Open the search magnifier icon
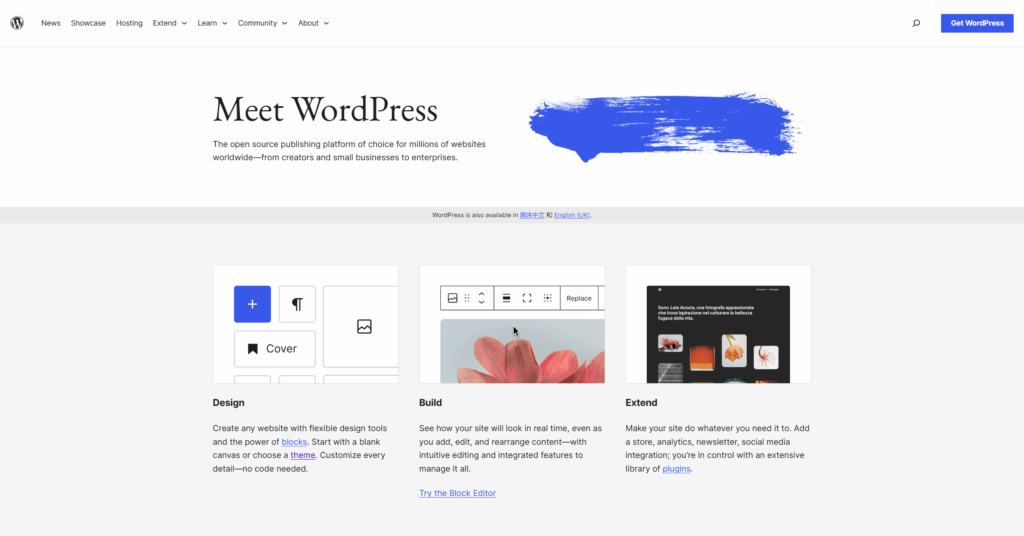Viewport: 1024px width, 536px height. 916,23
